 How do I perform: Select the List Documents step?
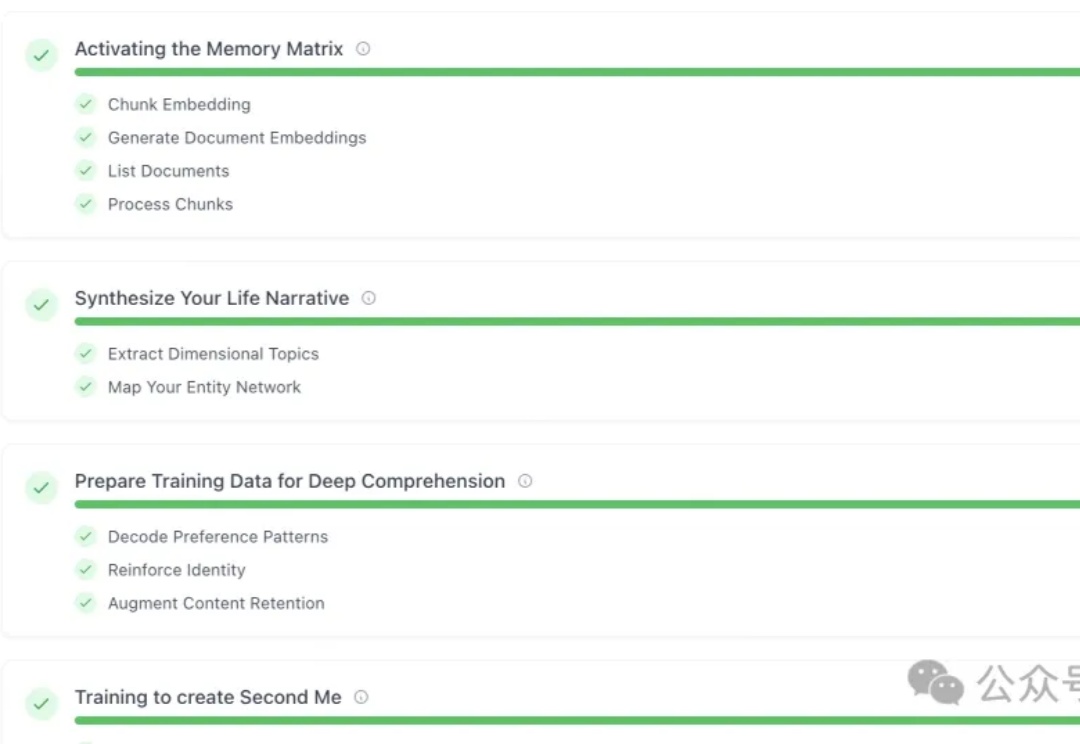pyautogui.click(x=168, y=171)
